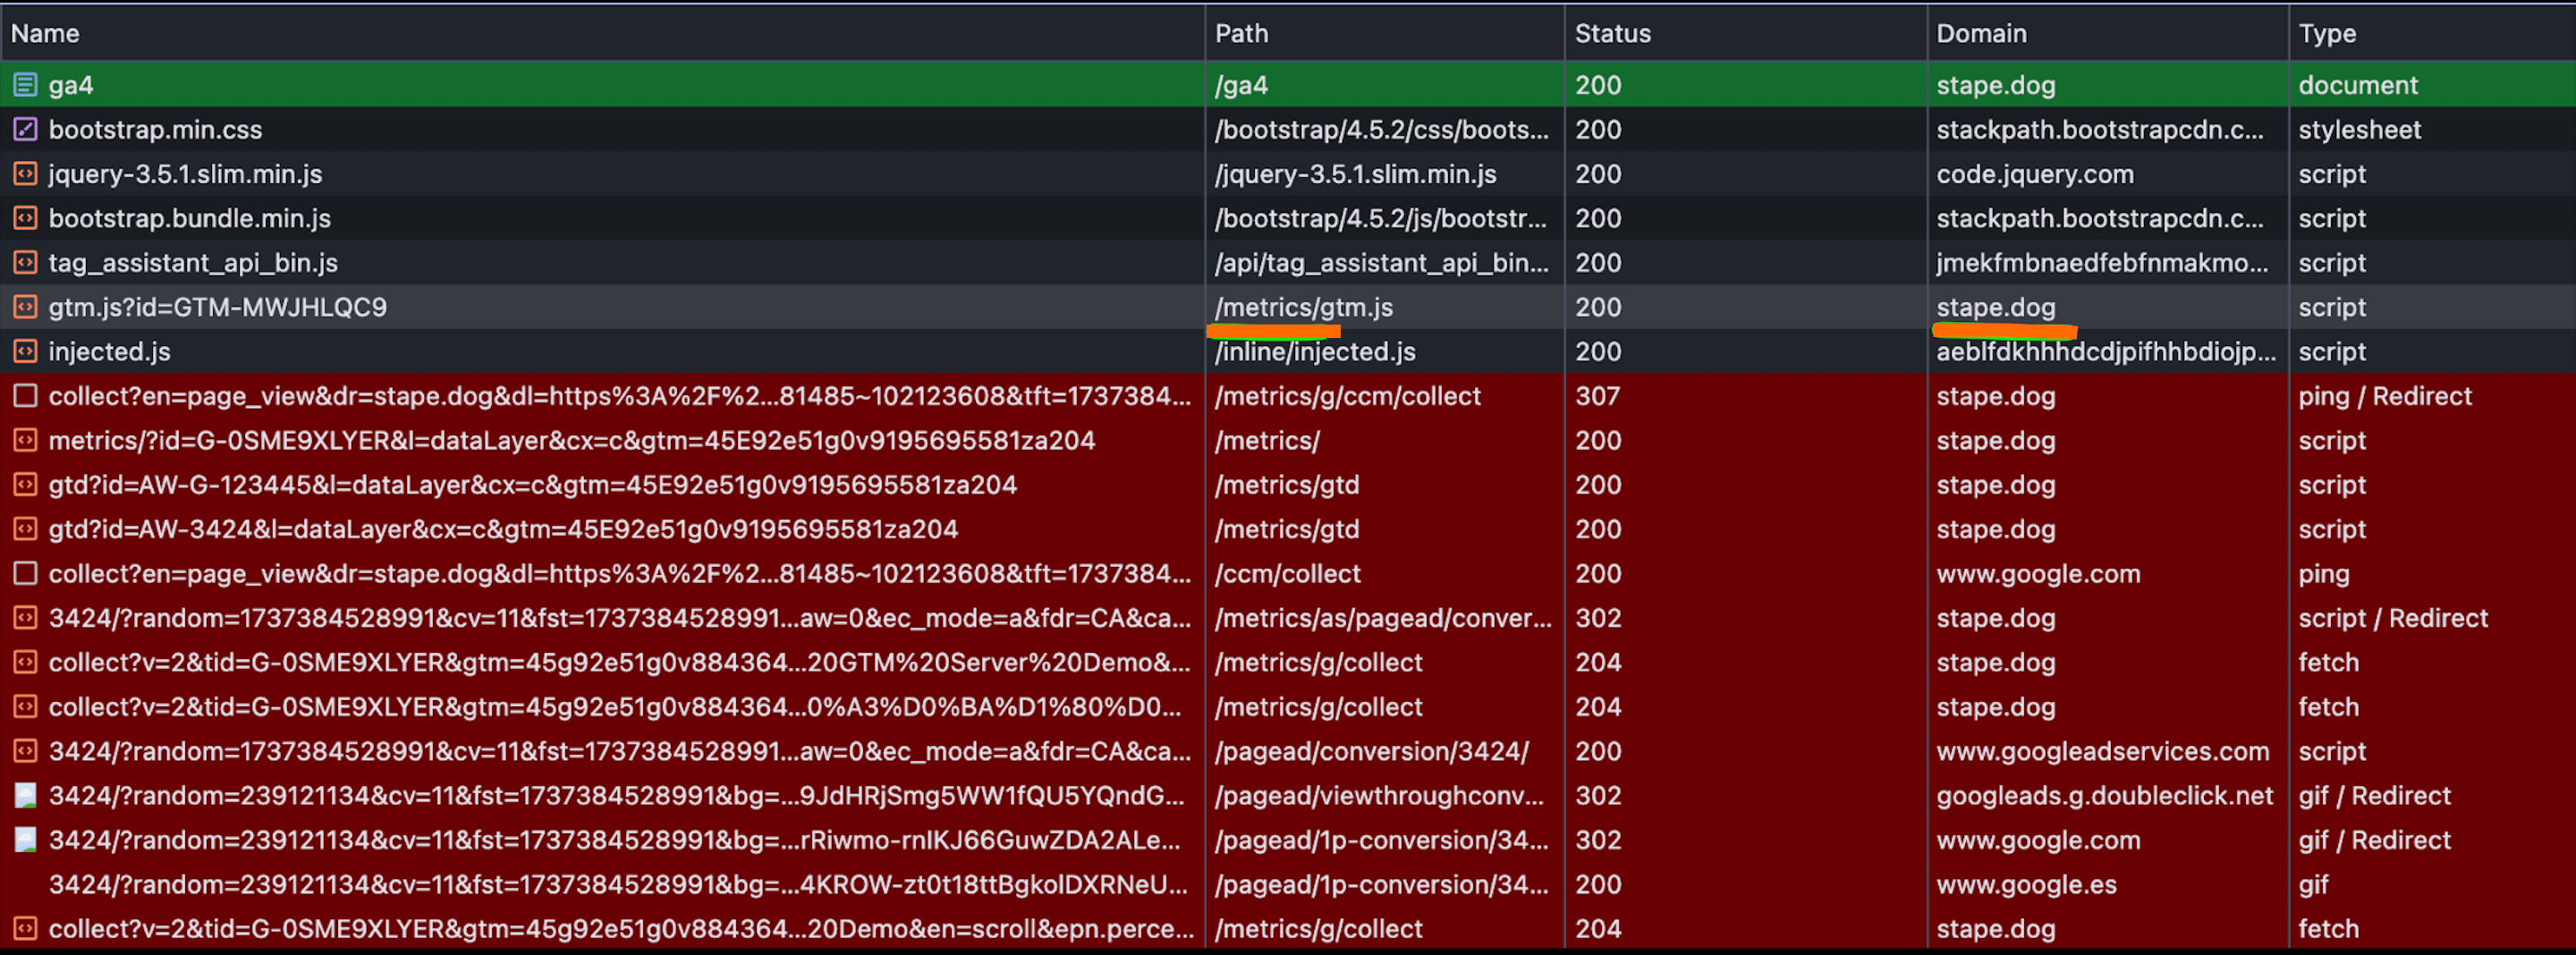The width and height of the screenshot is (2576, 955).
Task: Select the gtd?id=AW-G-123445 request name
Action: pos(532,484)
